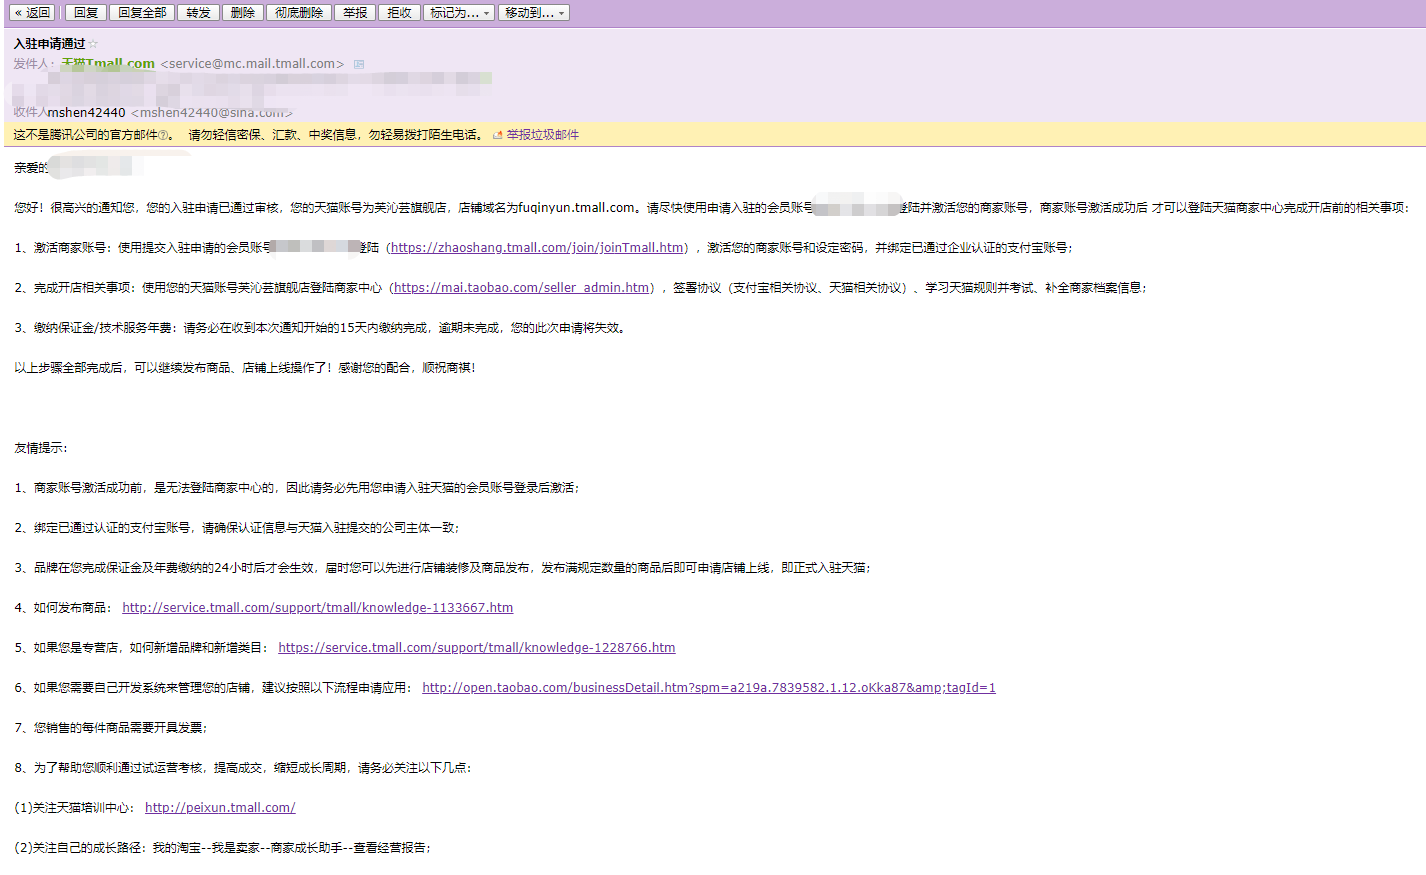The image size is (1426, 875).
Task: Reject sender with 拒收 button
Action: 399,13
